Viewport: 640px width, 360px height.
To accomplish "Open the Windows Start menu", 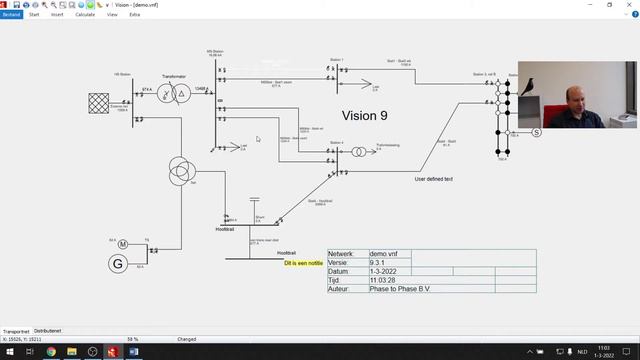I will coord(10,351).
